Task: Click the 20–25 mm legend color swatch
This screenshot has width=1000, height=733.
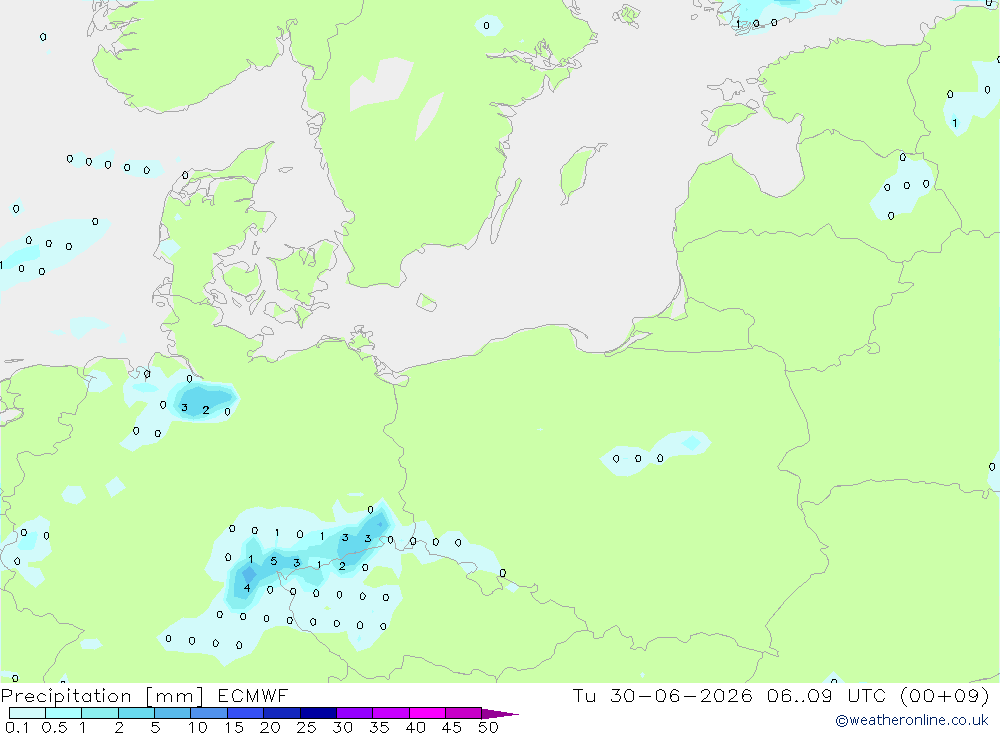Action: click(281, 713)
